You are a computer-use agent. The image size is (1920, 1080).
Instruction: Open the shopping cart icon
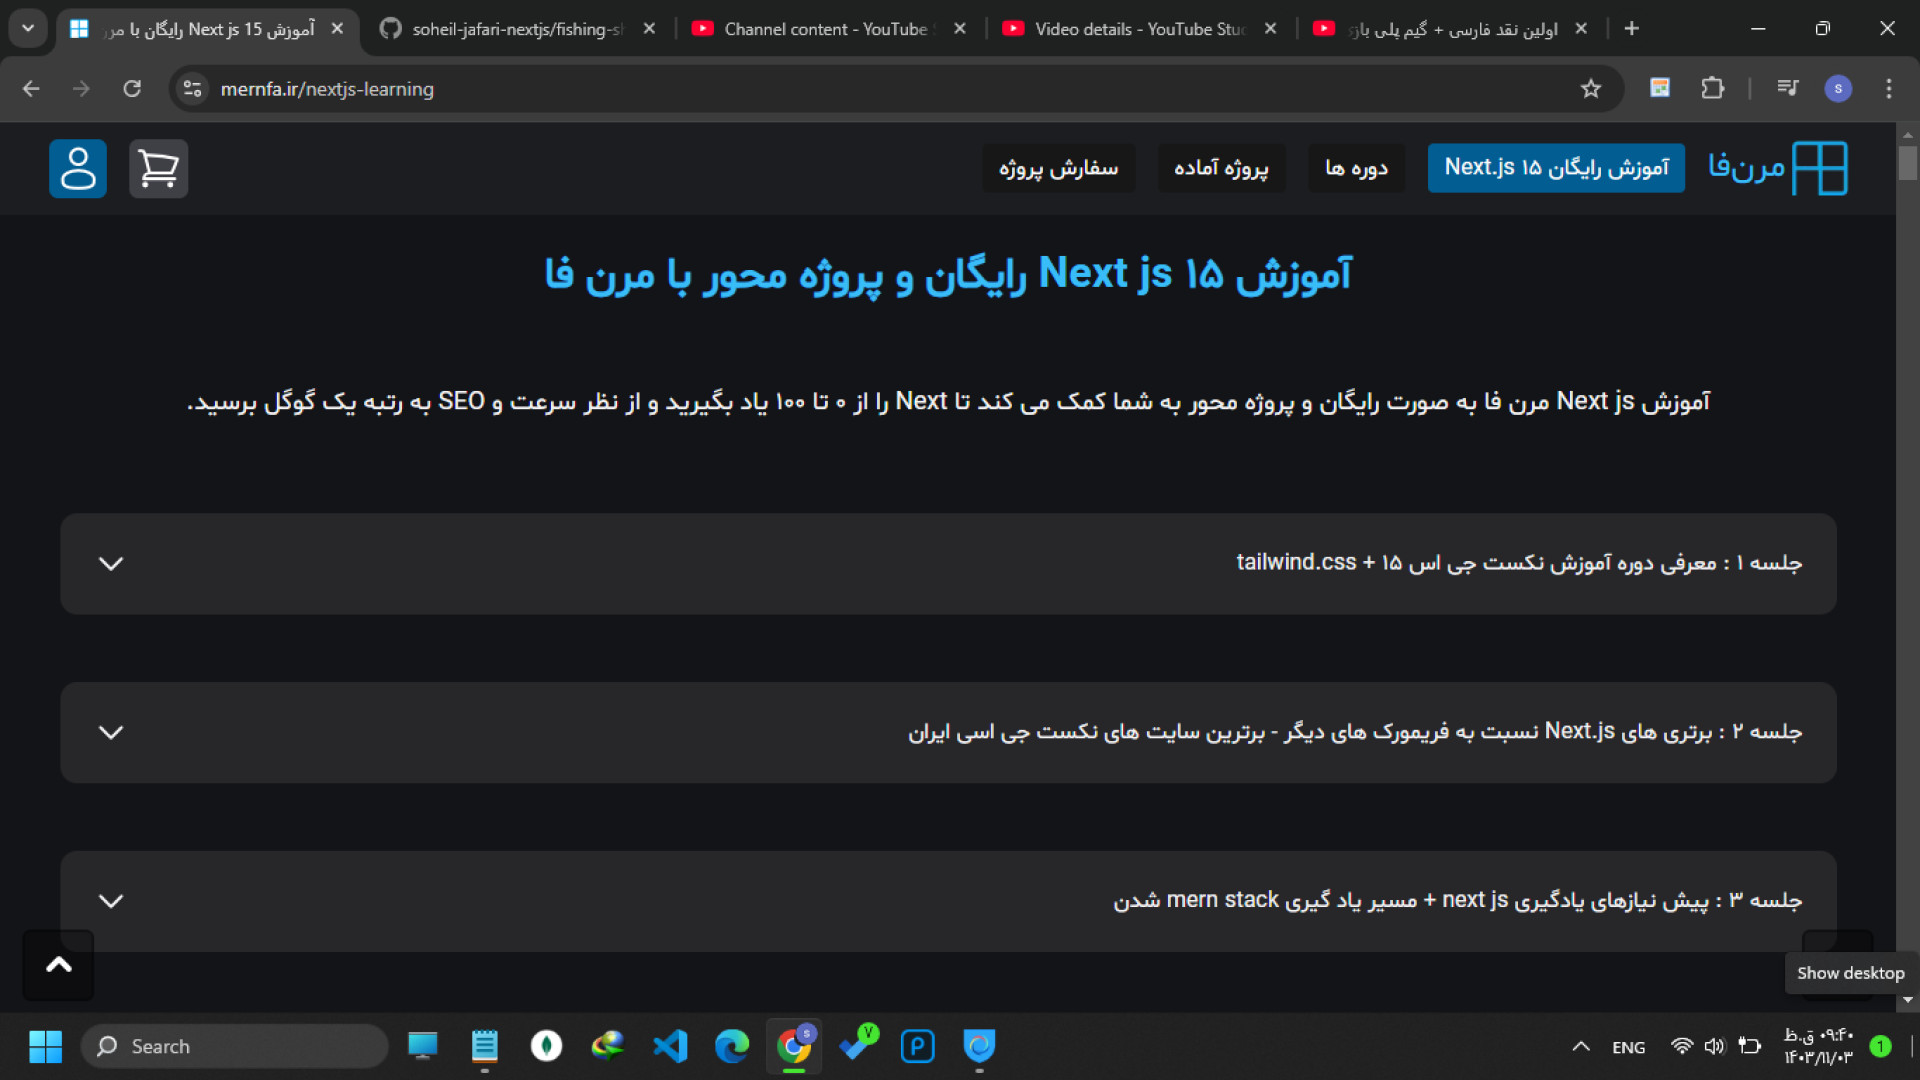(x=158, y=168)
